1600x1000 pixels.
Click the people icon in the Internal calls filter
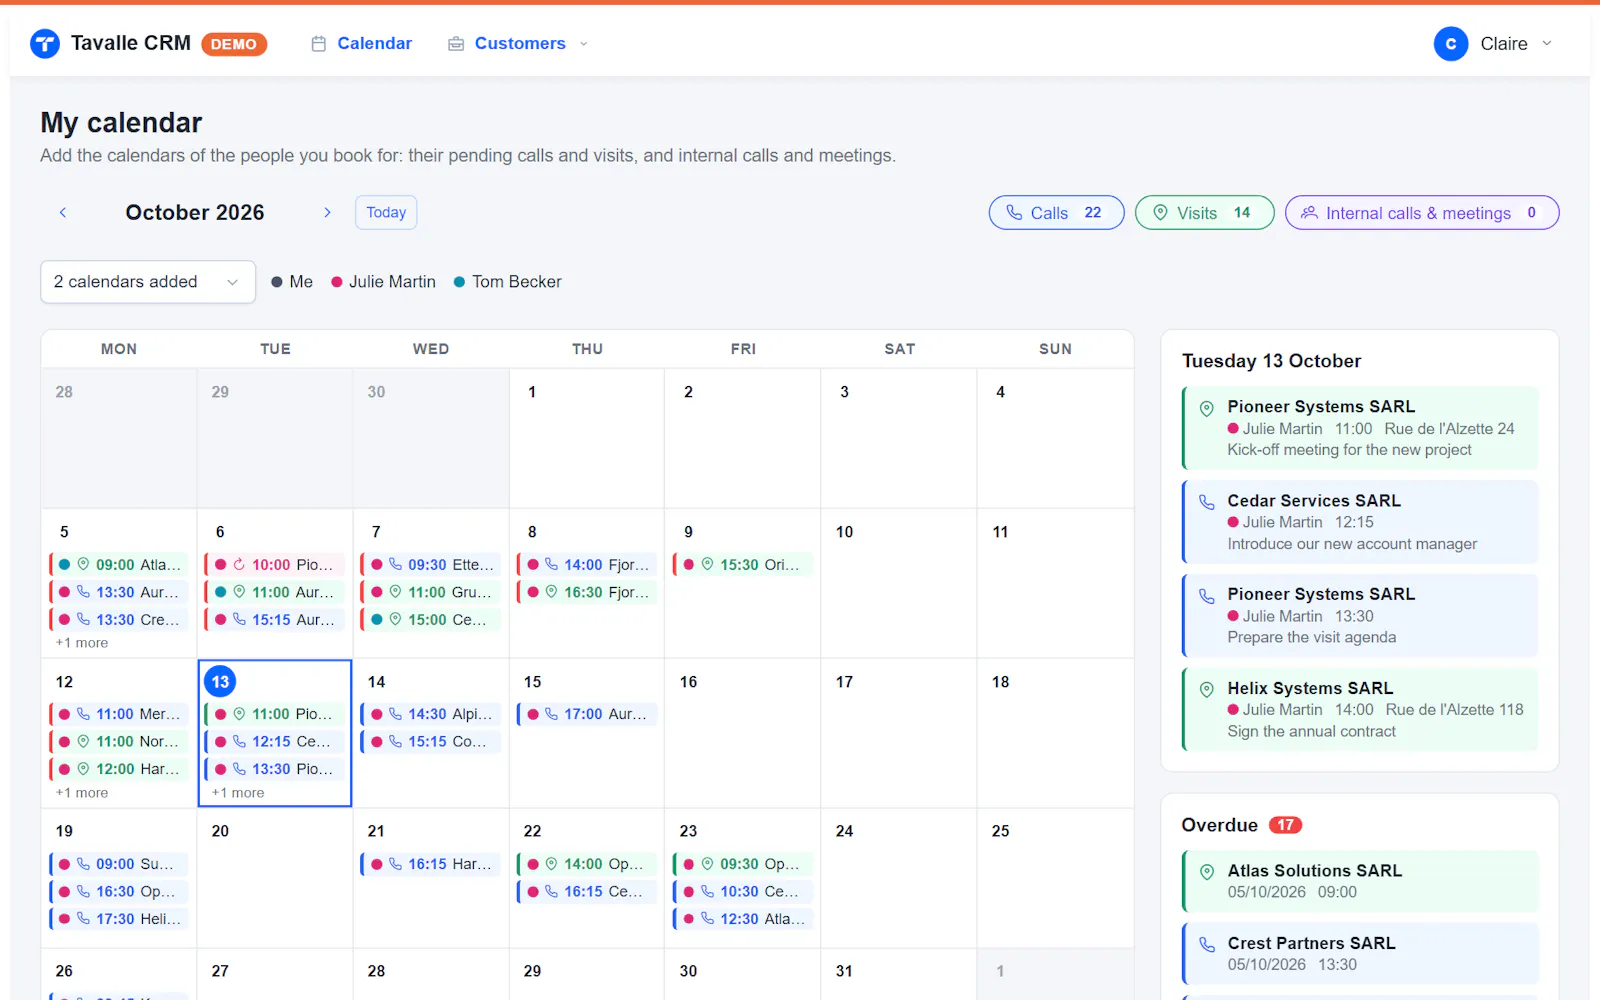[x=1309, y=213]
